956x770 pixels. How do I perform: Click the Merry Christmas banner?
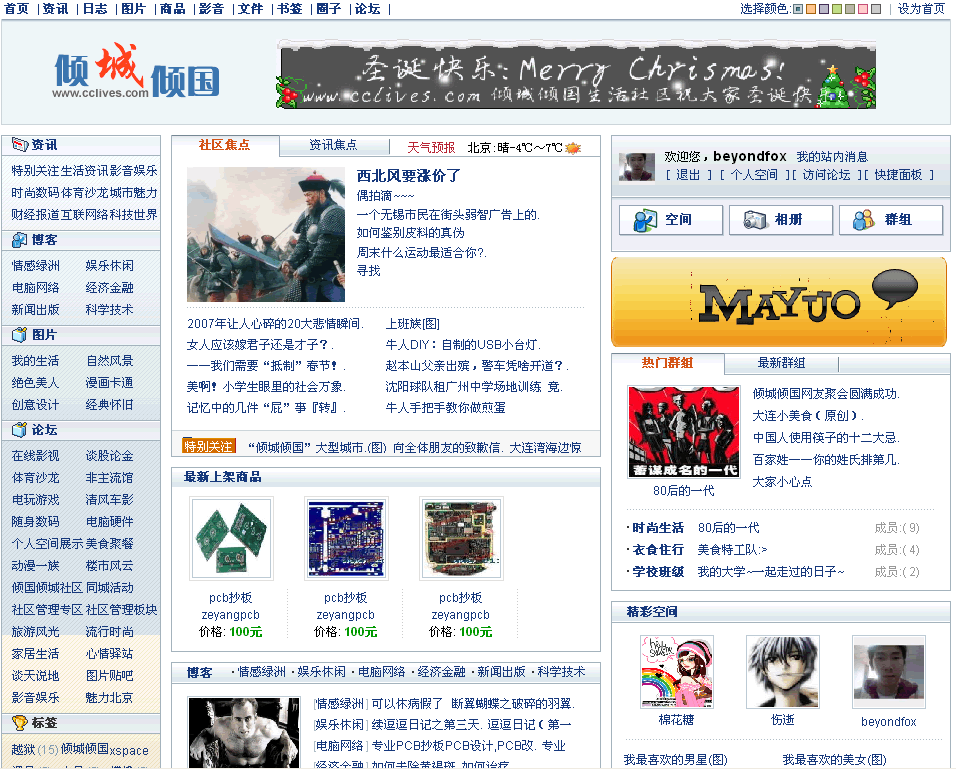(576, 74)
